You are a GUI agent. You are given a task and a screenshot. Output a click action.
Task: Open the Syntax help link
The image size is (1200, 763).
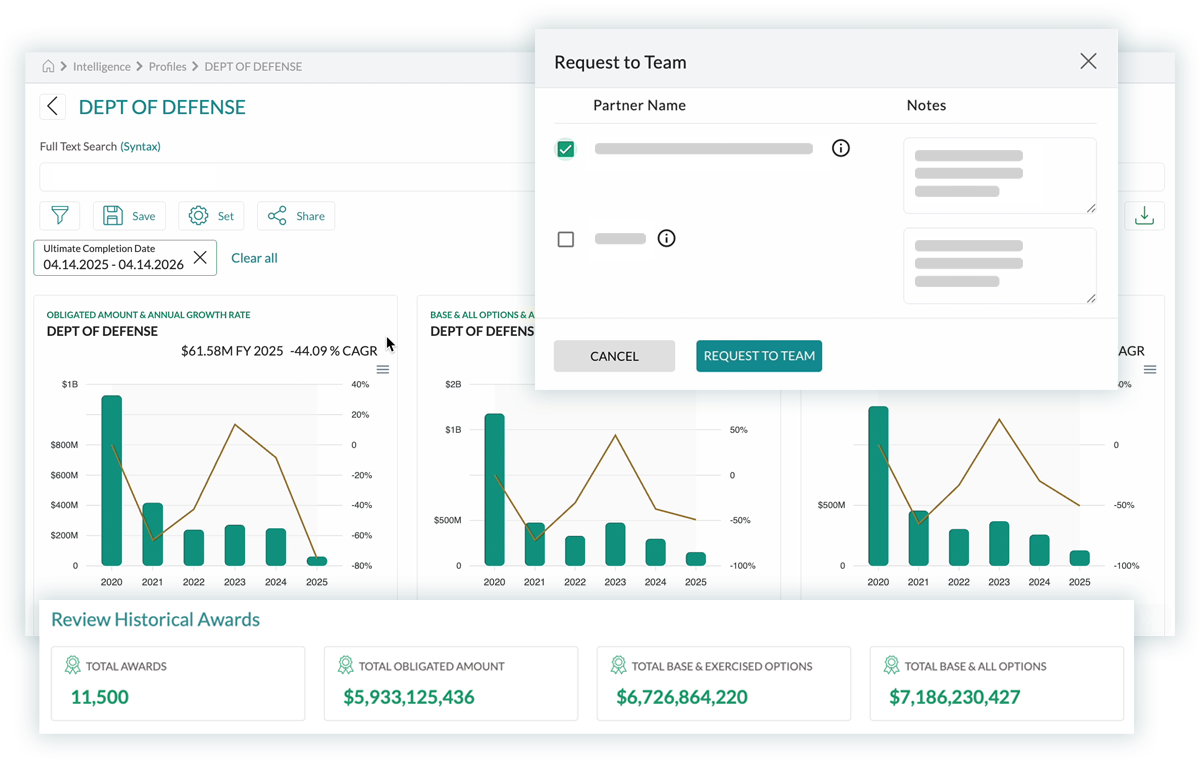tap(141, 146)
